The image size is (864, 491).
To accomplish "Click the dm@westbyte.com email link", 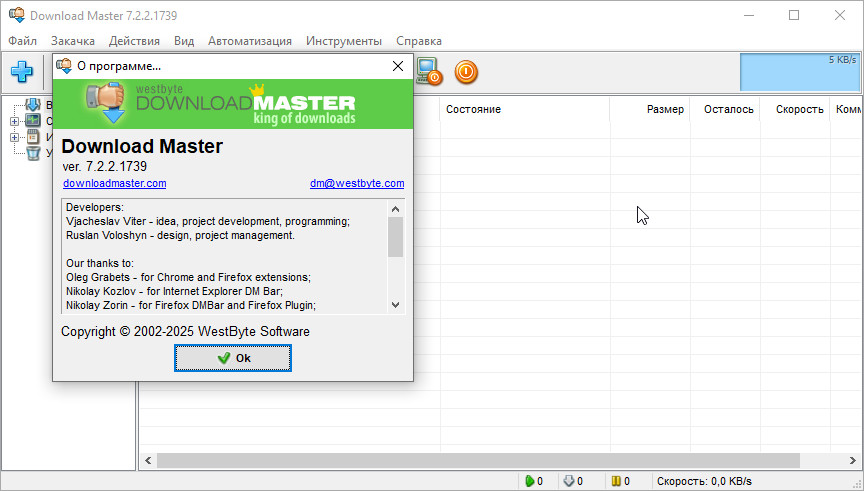I will [357, 183].
